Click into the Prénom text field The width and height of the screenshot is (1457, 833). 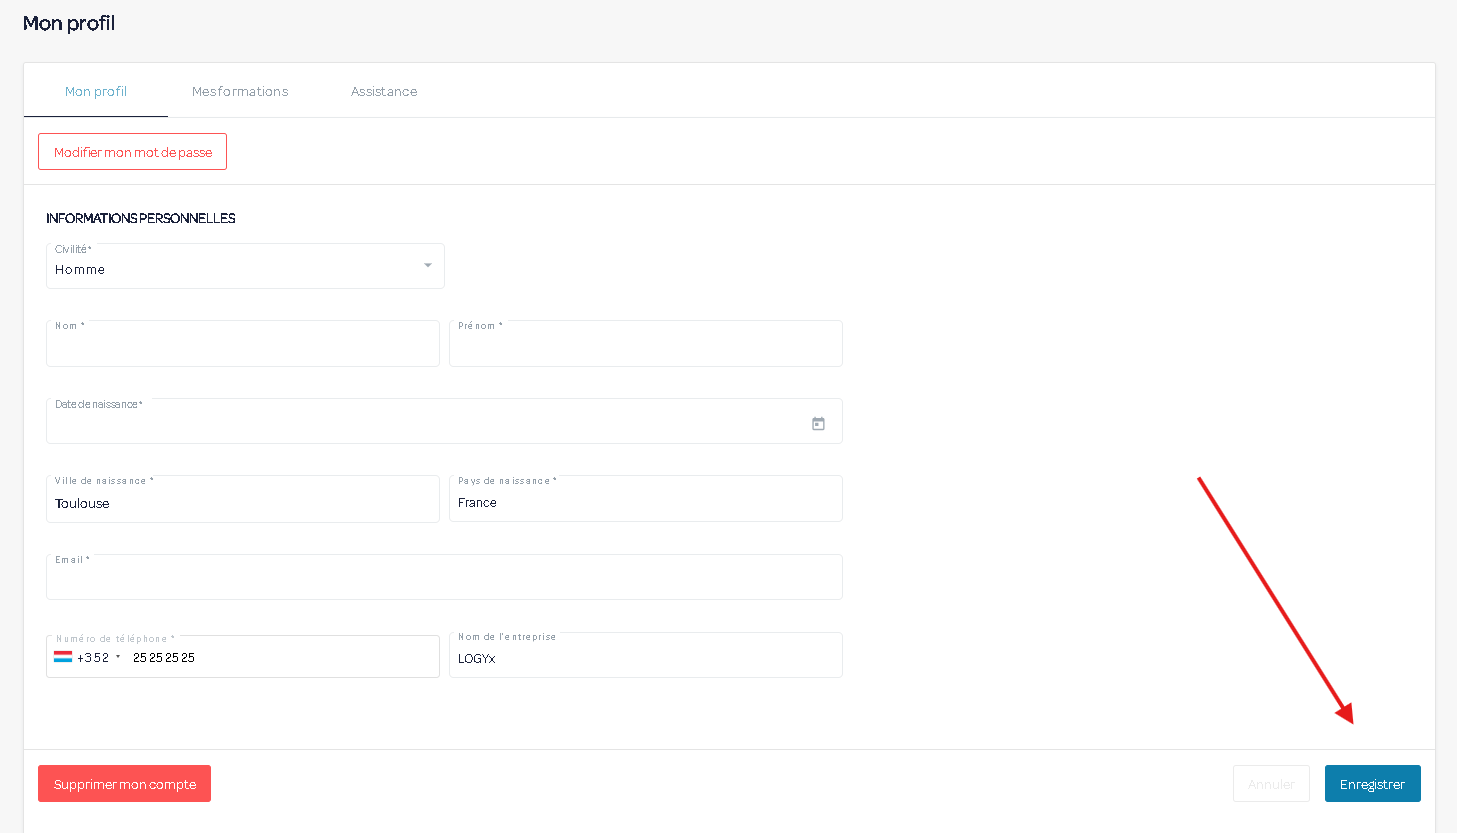click(645, 347)
